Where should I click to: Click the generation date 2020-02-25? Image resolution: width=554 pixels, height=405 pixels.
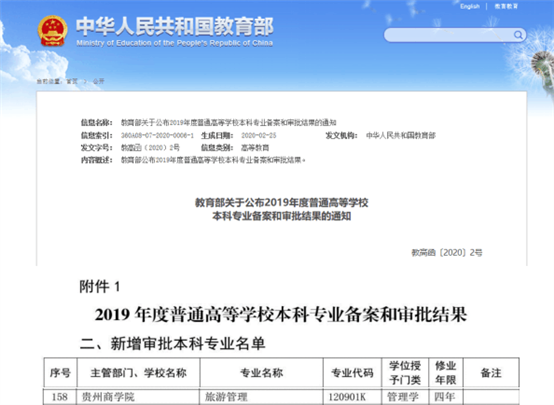(x=259, y=135)
